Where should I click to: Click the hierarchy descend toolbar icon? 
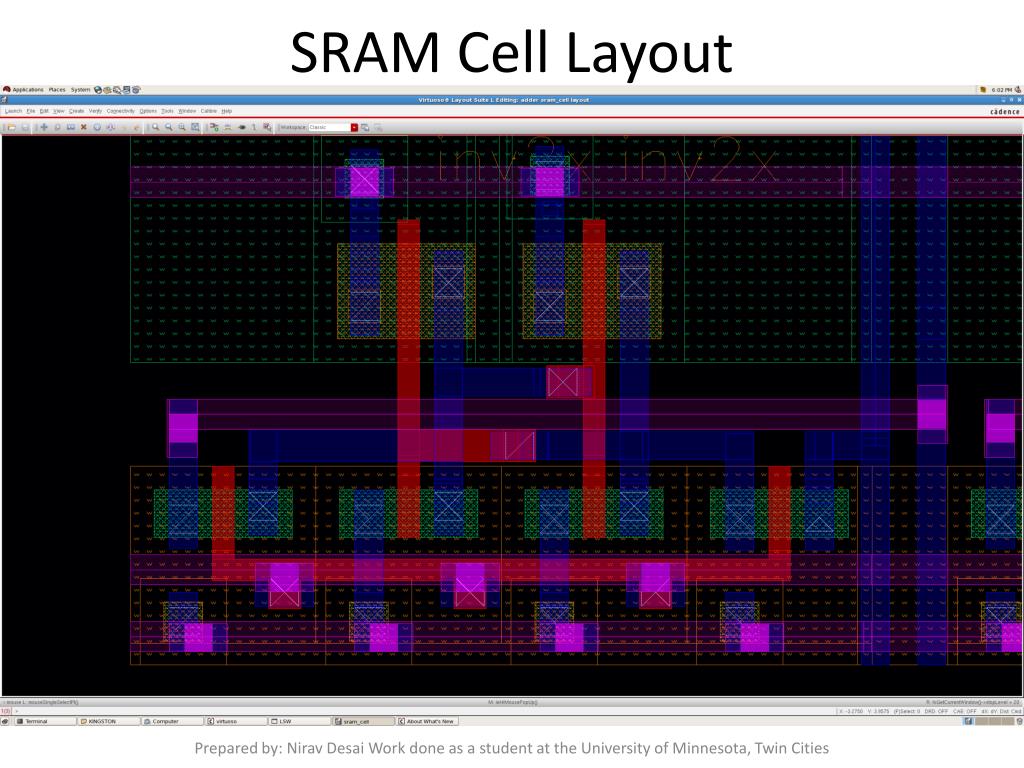coord(214,127)
